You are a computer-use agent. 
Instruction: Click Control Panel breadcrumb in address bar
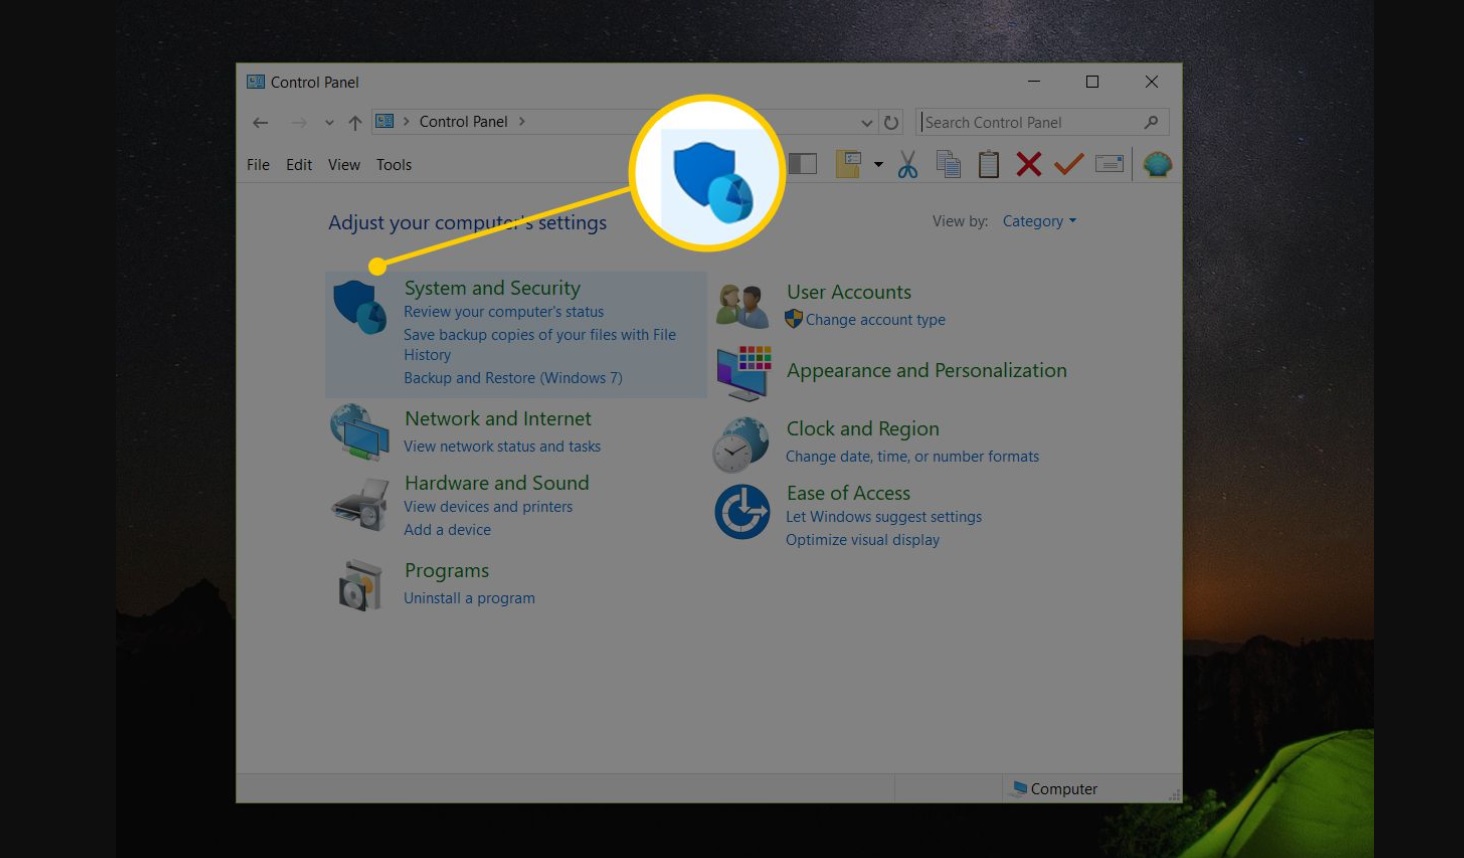[463, 121]
